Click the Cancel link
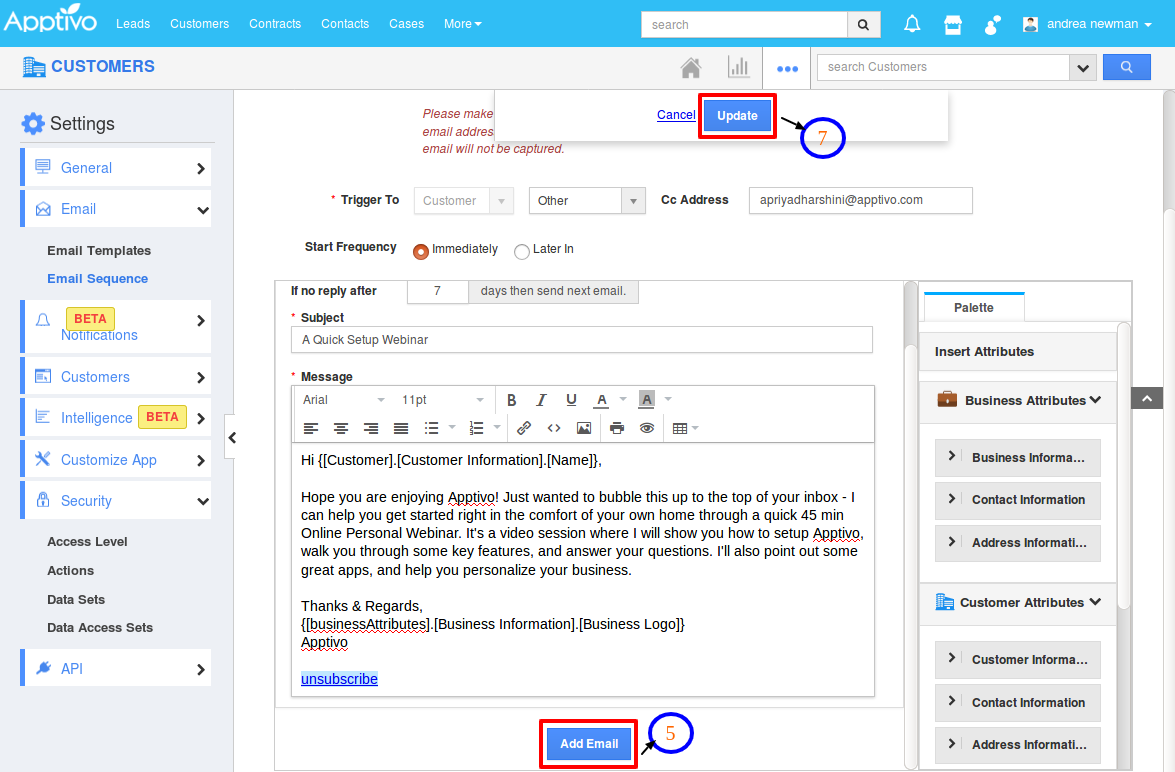 tap(676, 115)
